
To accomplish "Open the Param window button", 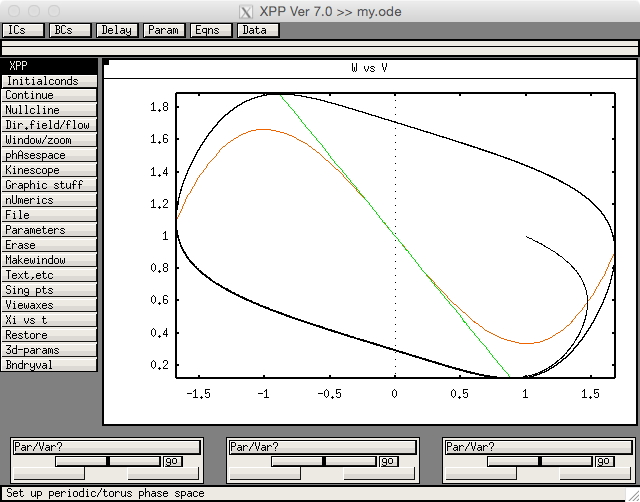I will click(x=164, y=30).
